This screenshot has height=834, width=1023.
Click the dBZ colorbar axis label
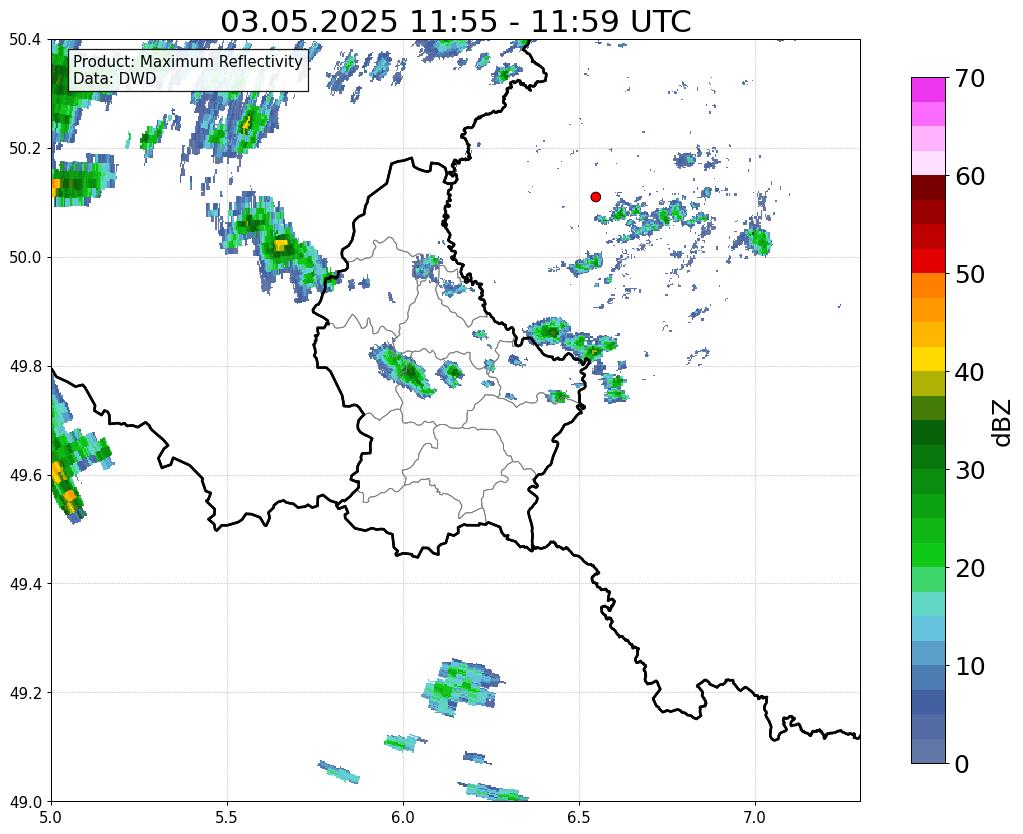(1003, 422)
